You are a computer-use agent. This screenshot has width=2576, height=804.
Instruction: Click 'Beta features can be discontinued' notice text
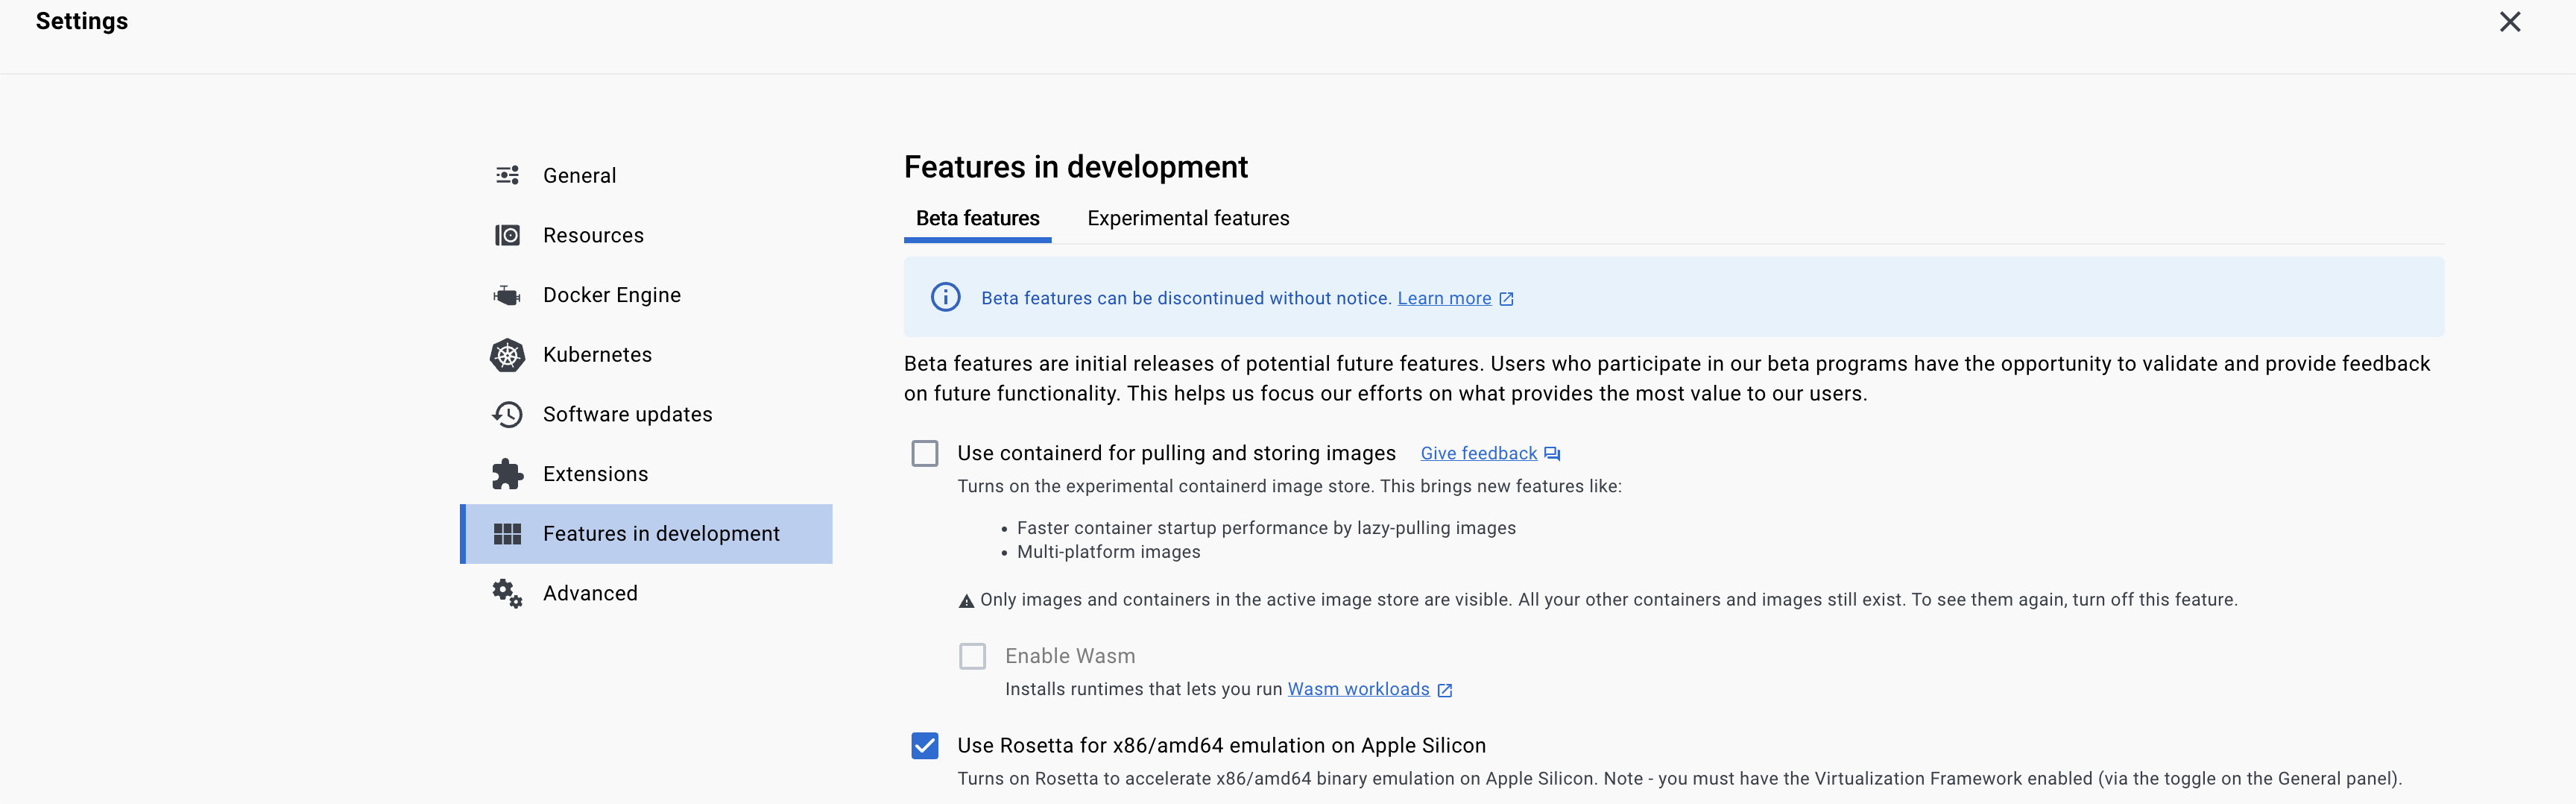(1186, 298)
